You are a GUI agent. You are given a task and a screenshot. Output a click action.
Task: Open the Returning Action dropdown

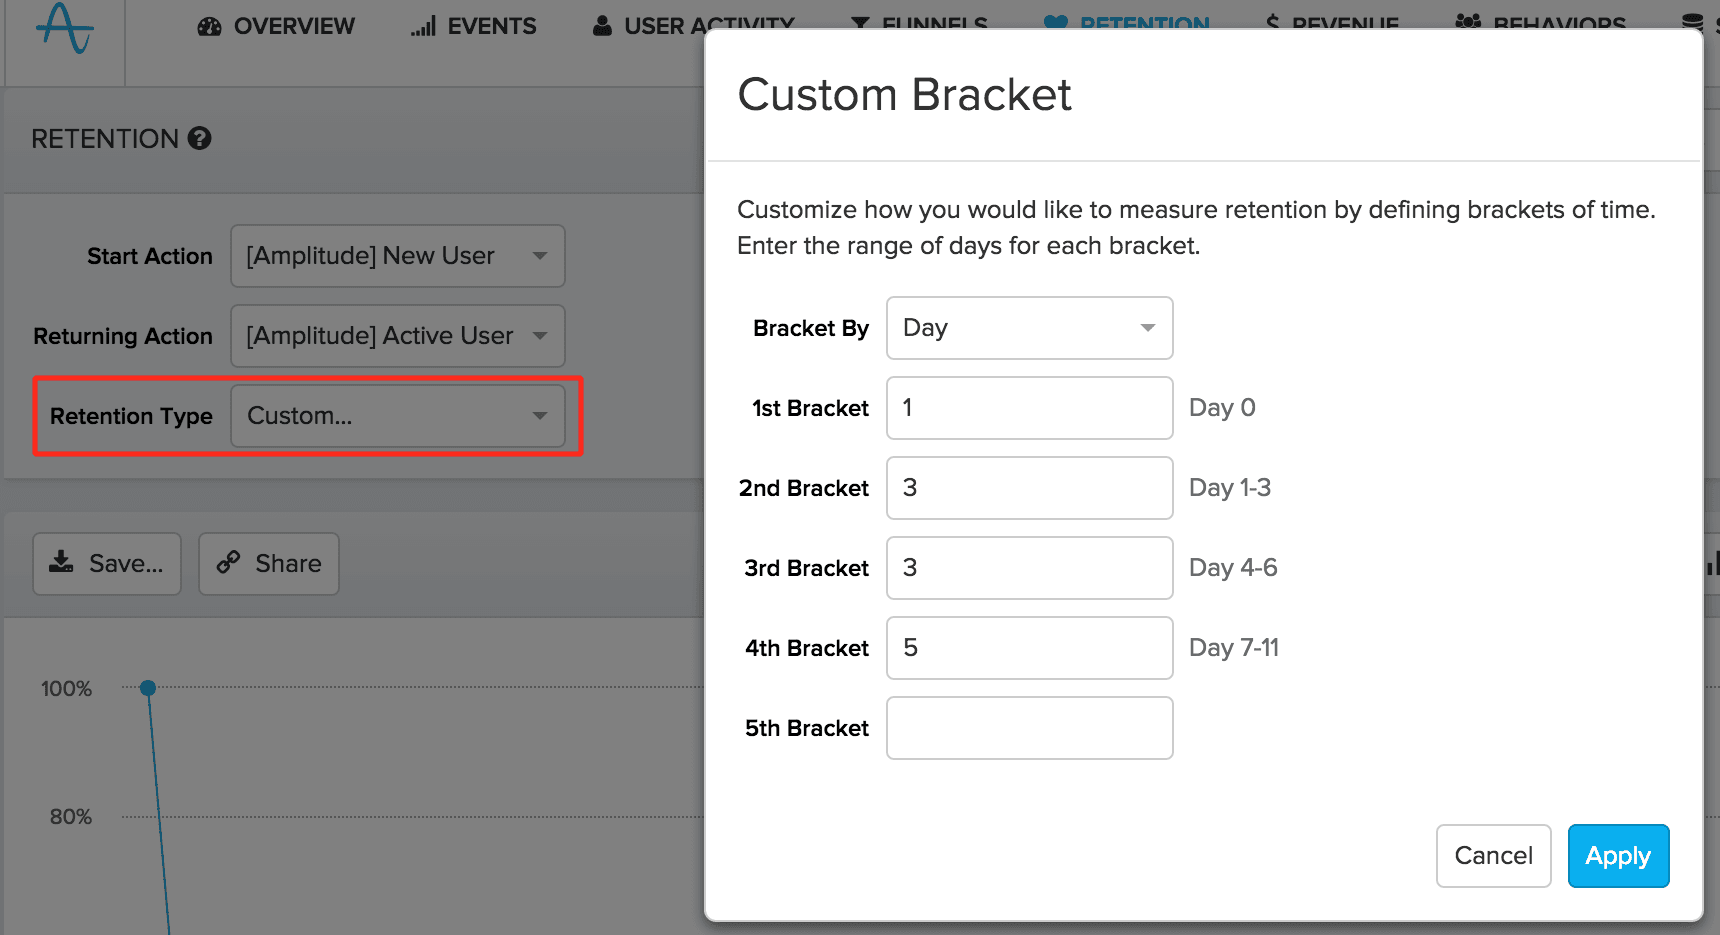(398, 336)
